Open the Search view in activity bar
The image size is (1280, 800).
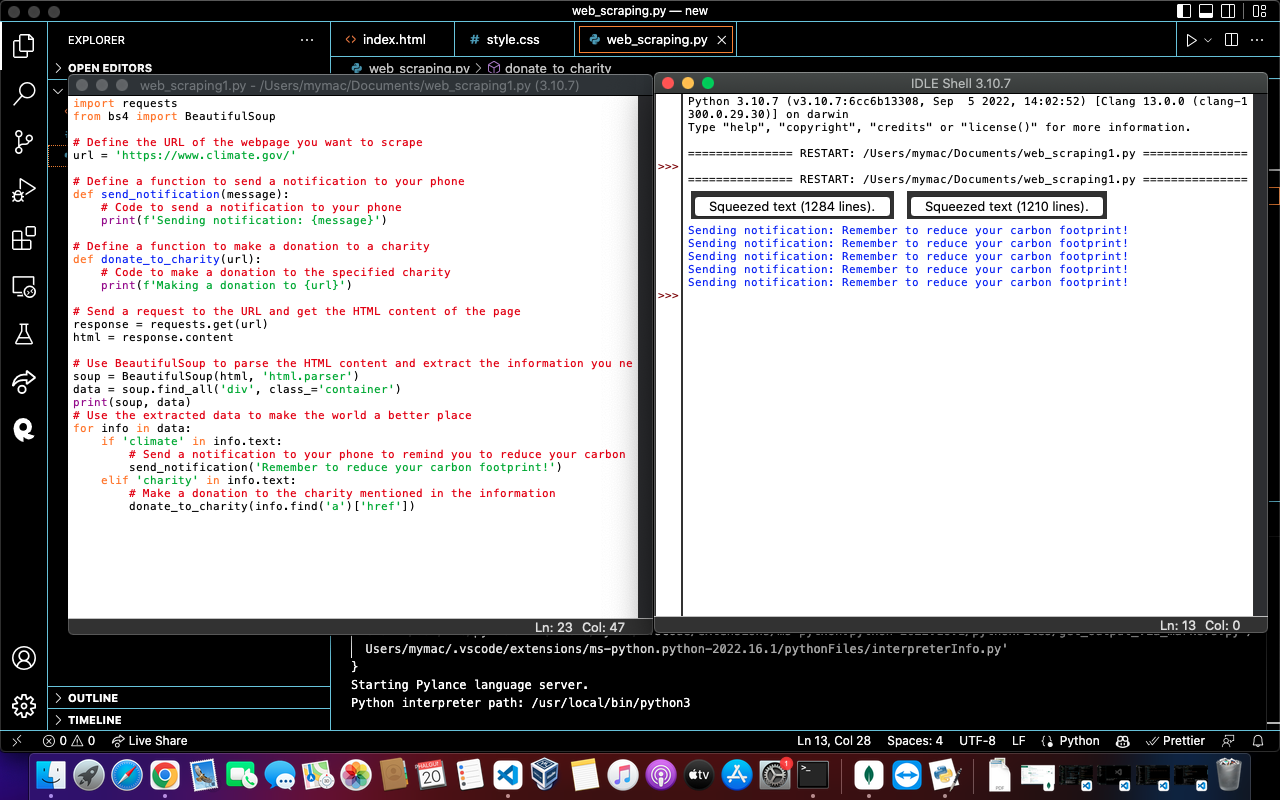24,94
